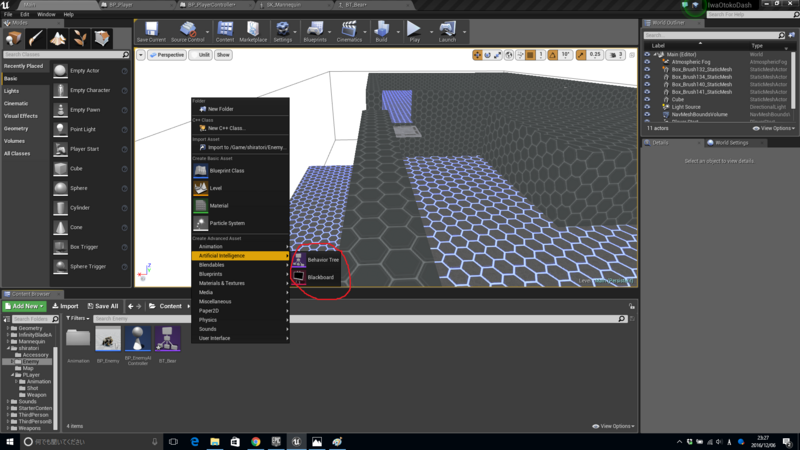Select Paint mode brush icon
The height and width of the screenshot is (450, 800).
pyautogui.click(x=36, y=38)
